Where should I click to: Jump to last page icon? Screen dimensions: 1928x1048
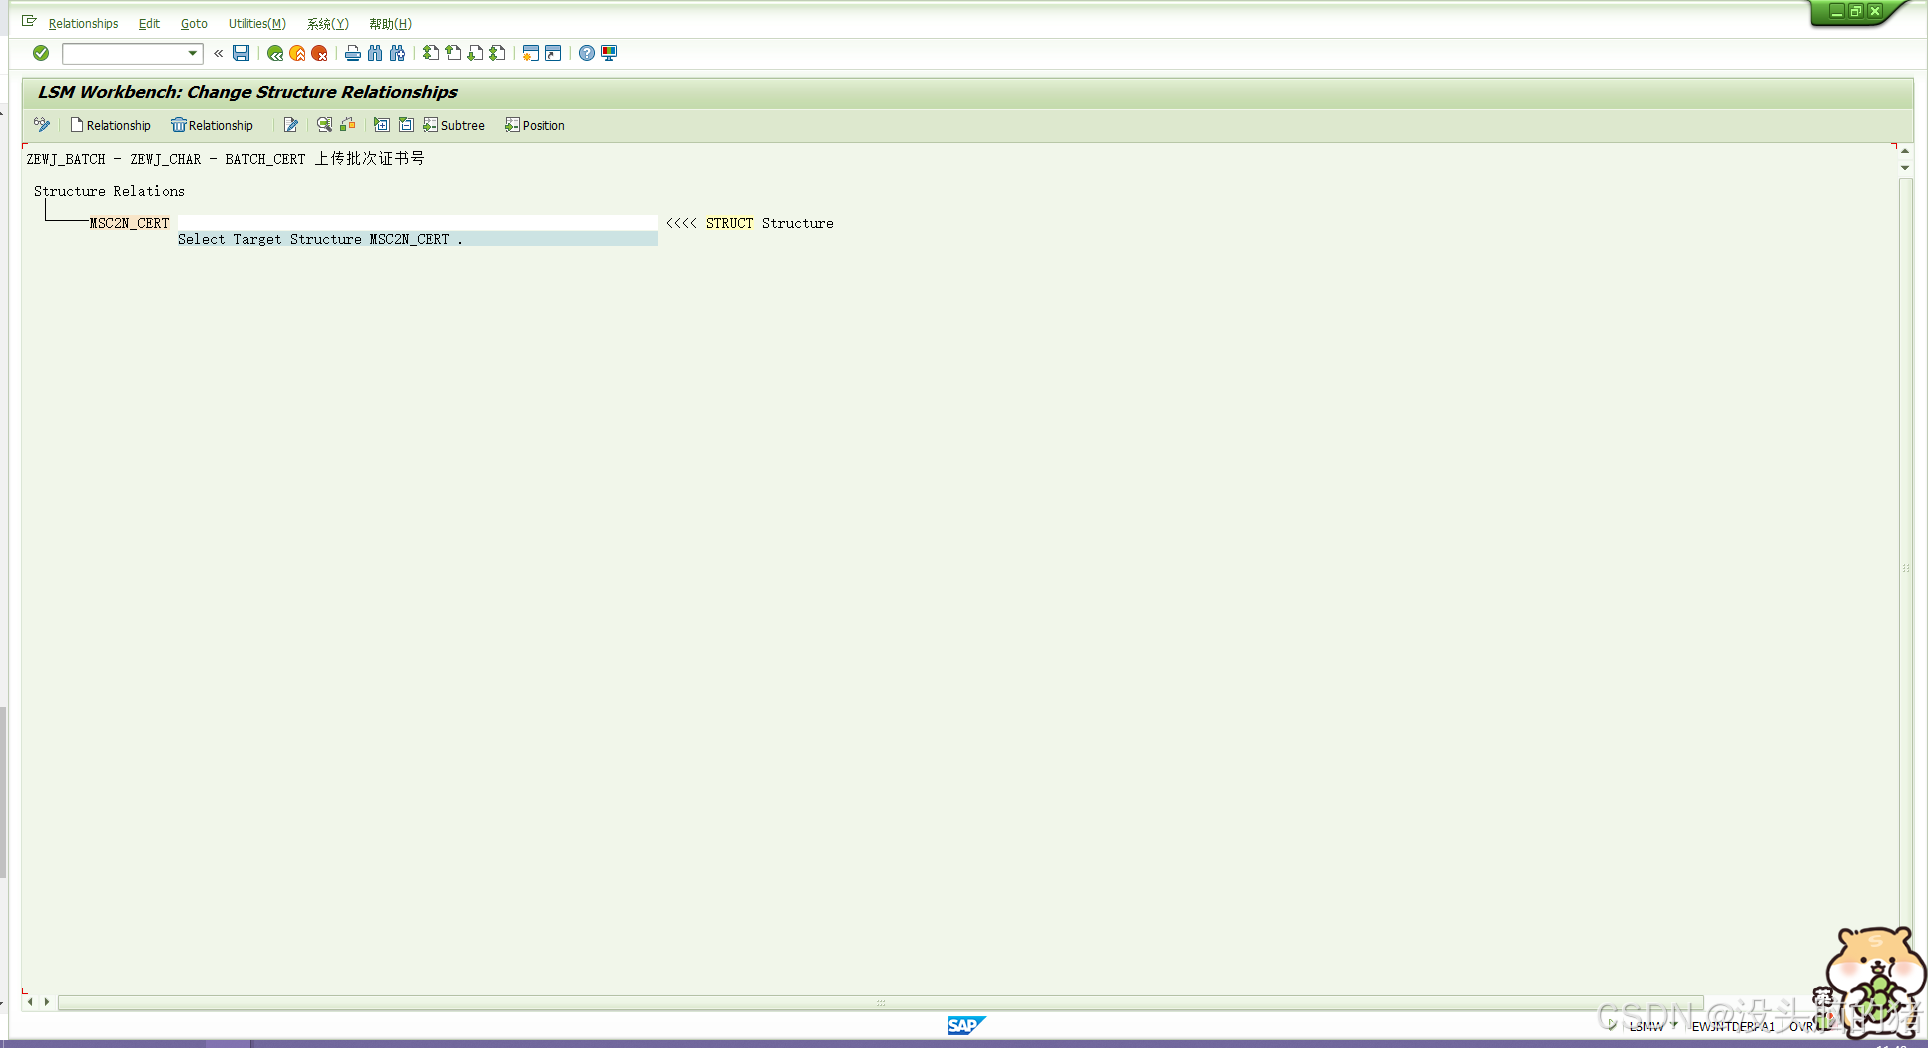pos(497,53)
